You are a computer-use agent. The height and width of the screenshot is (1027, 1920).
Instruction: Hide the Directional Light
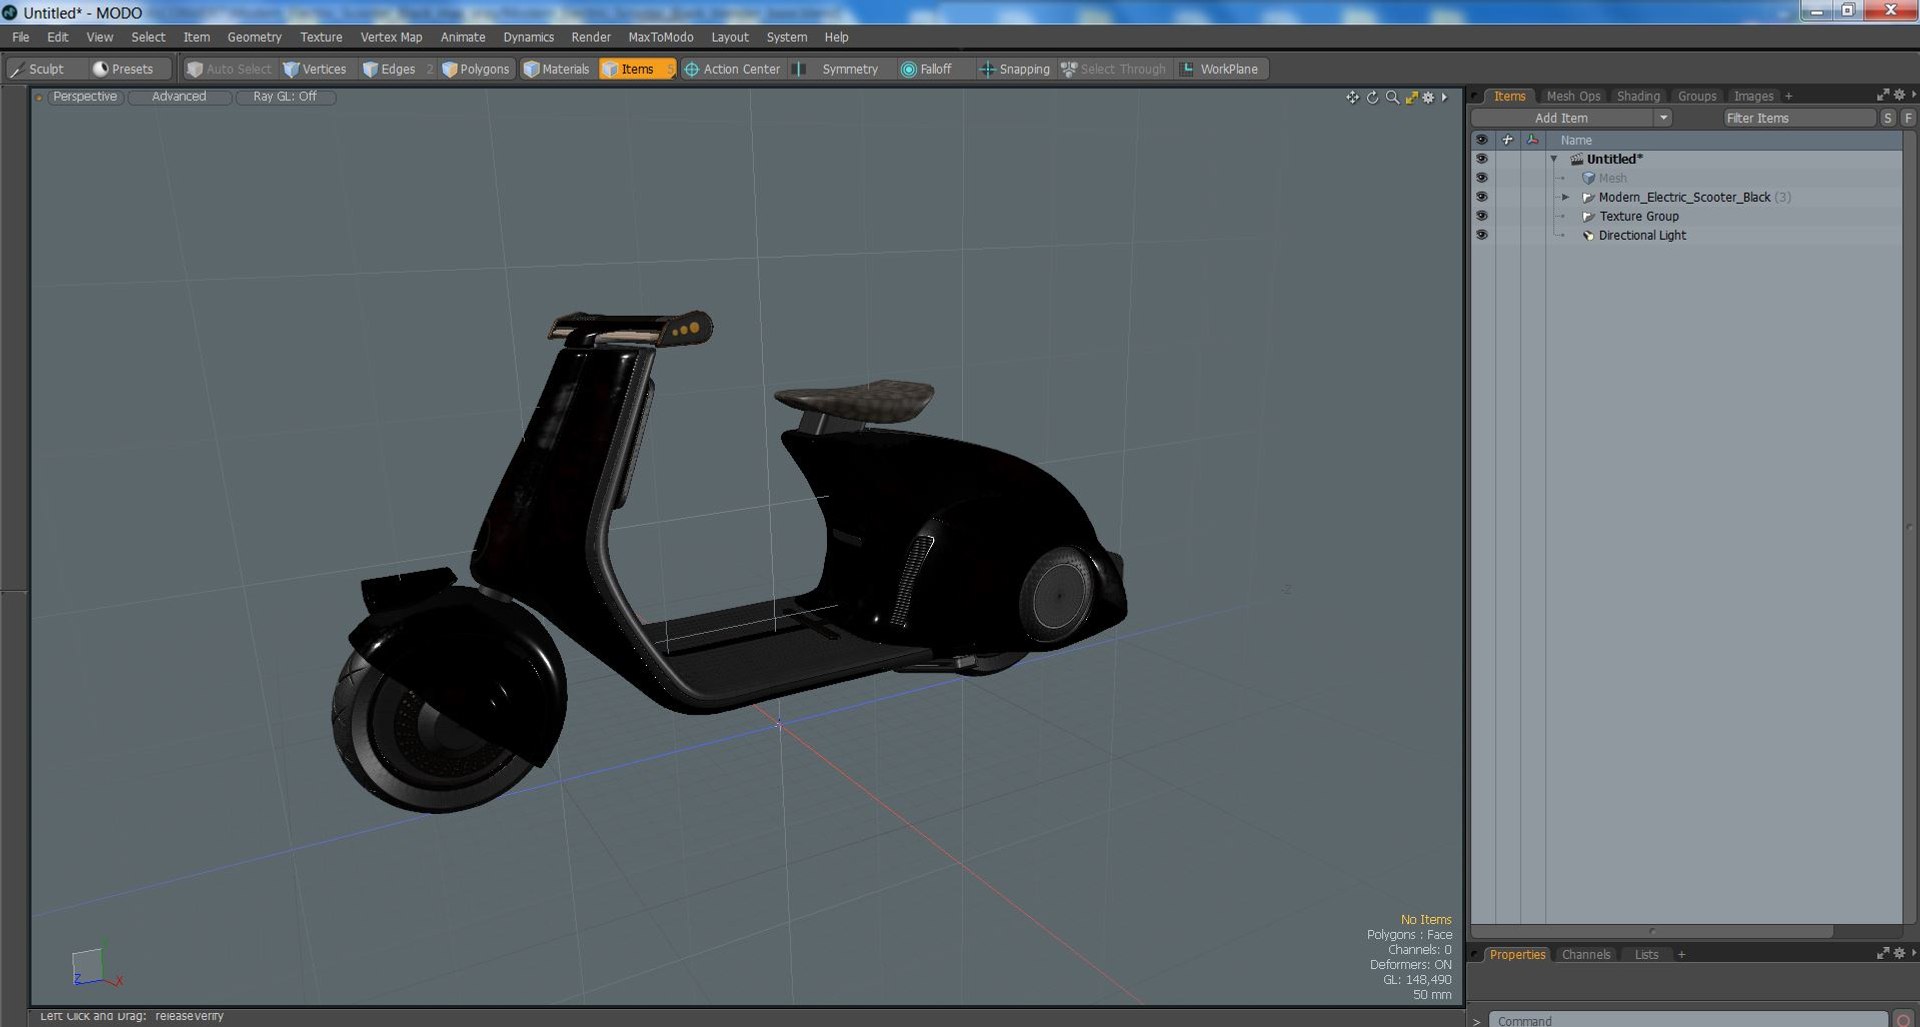coord(1482,235)
